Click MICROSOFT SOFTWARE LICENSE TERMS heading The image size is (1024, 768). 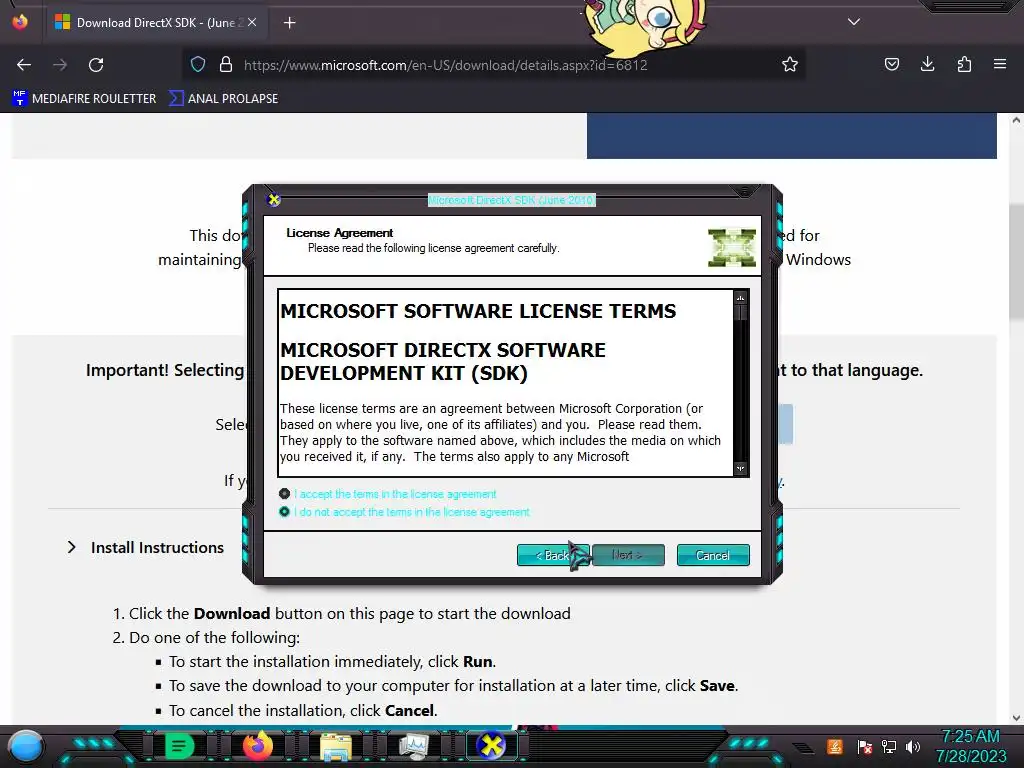478,311
